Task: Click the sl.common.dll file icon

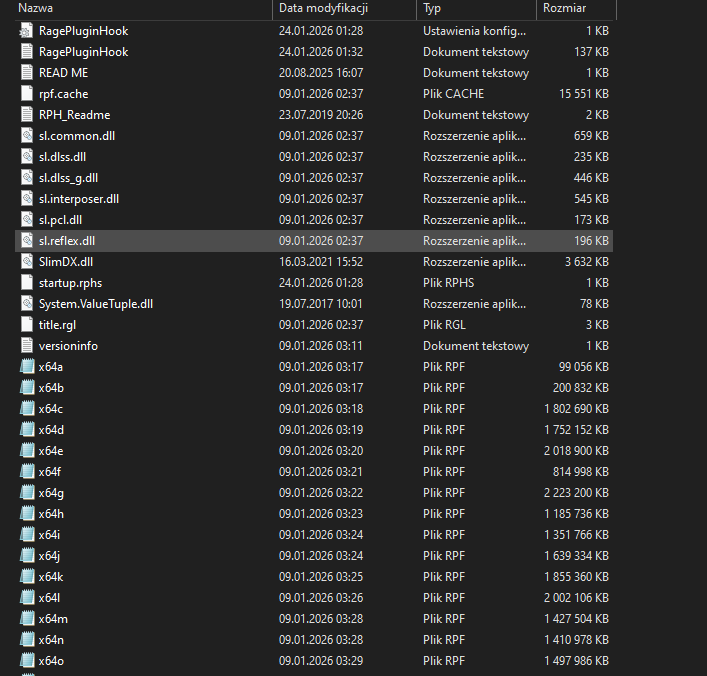Action: coord(27,136)
